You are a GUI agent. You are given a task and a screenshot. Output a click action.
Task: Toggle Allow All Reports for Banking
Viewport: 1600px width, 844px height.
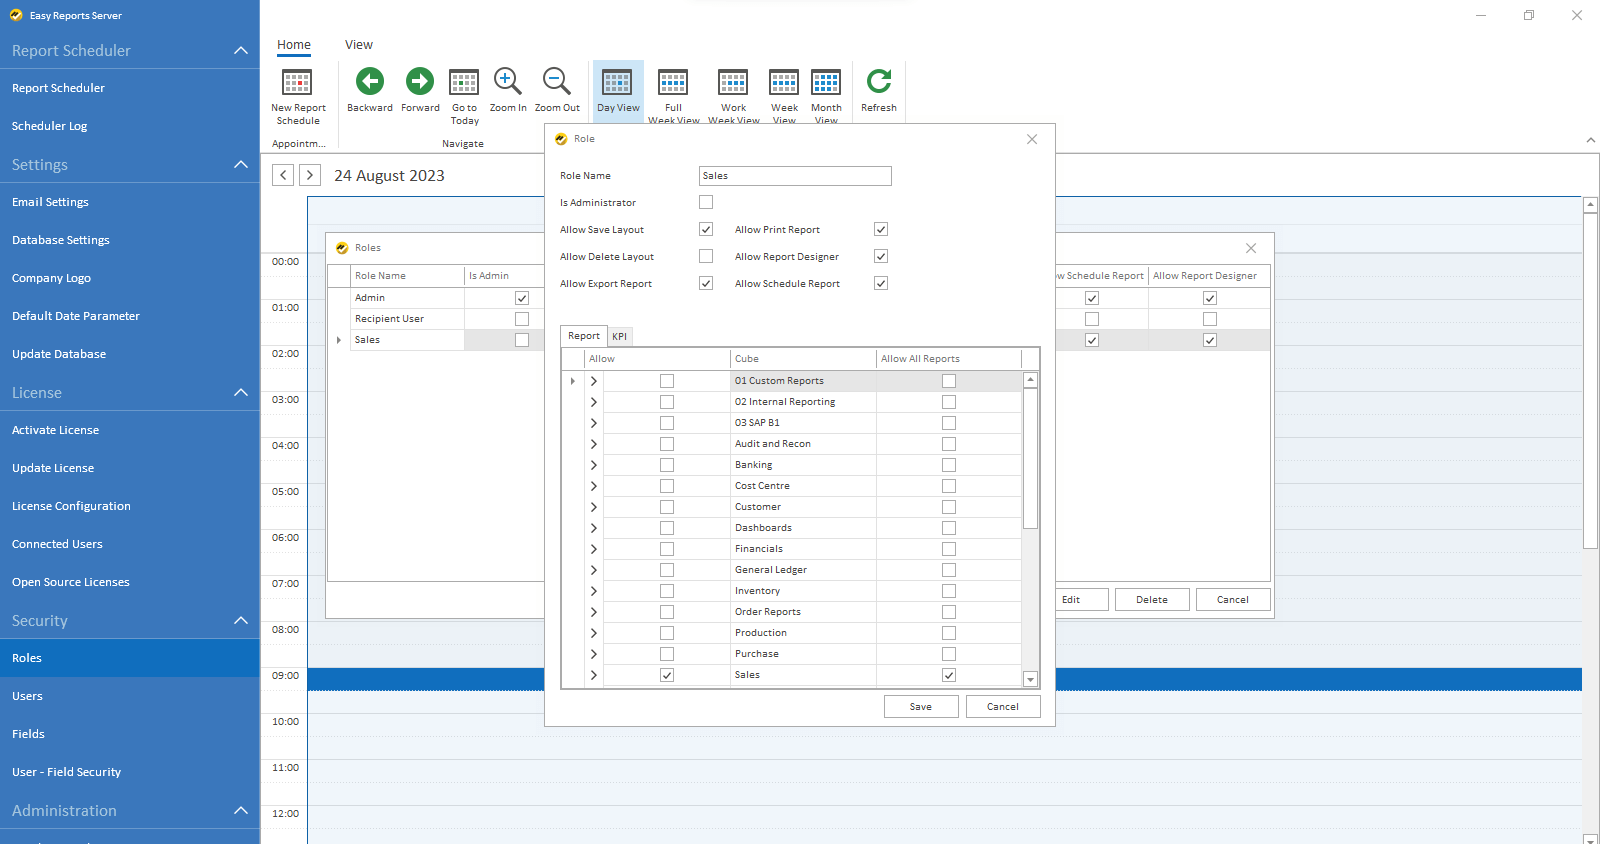[x=949, y=465]
